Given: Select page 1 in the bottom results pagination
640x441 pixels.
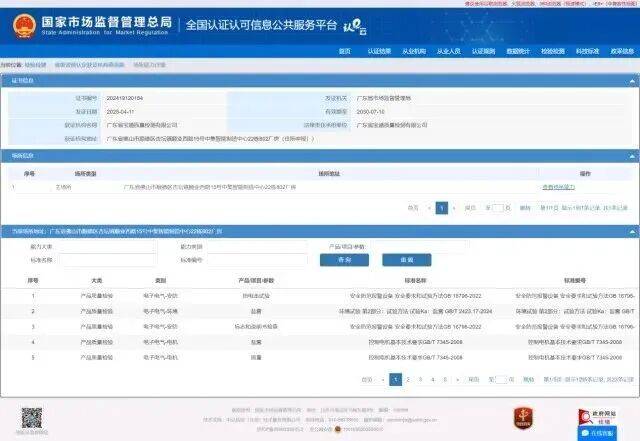Looking at the screenshot, I should [x=396, y=380].
